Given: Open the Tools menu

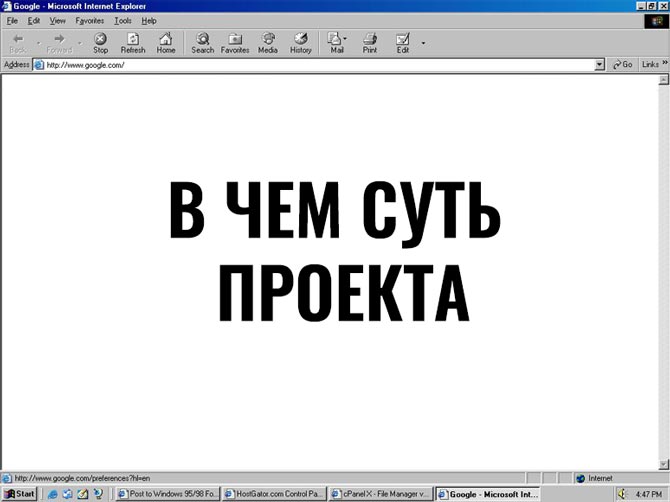Looking at the screenshot, I should [123, 20].
